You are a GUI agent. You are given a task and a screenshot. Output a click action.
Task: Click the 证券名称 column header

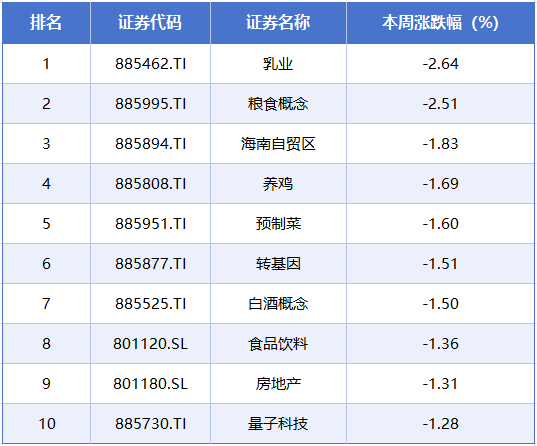tap(278, 23)
